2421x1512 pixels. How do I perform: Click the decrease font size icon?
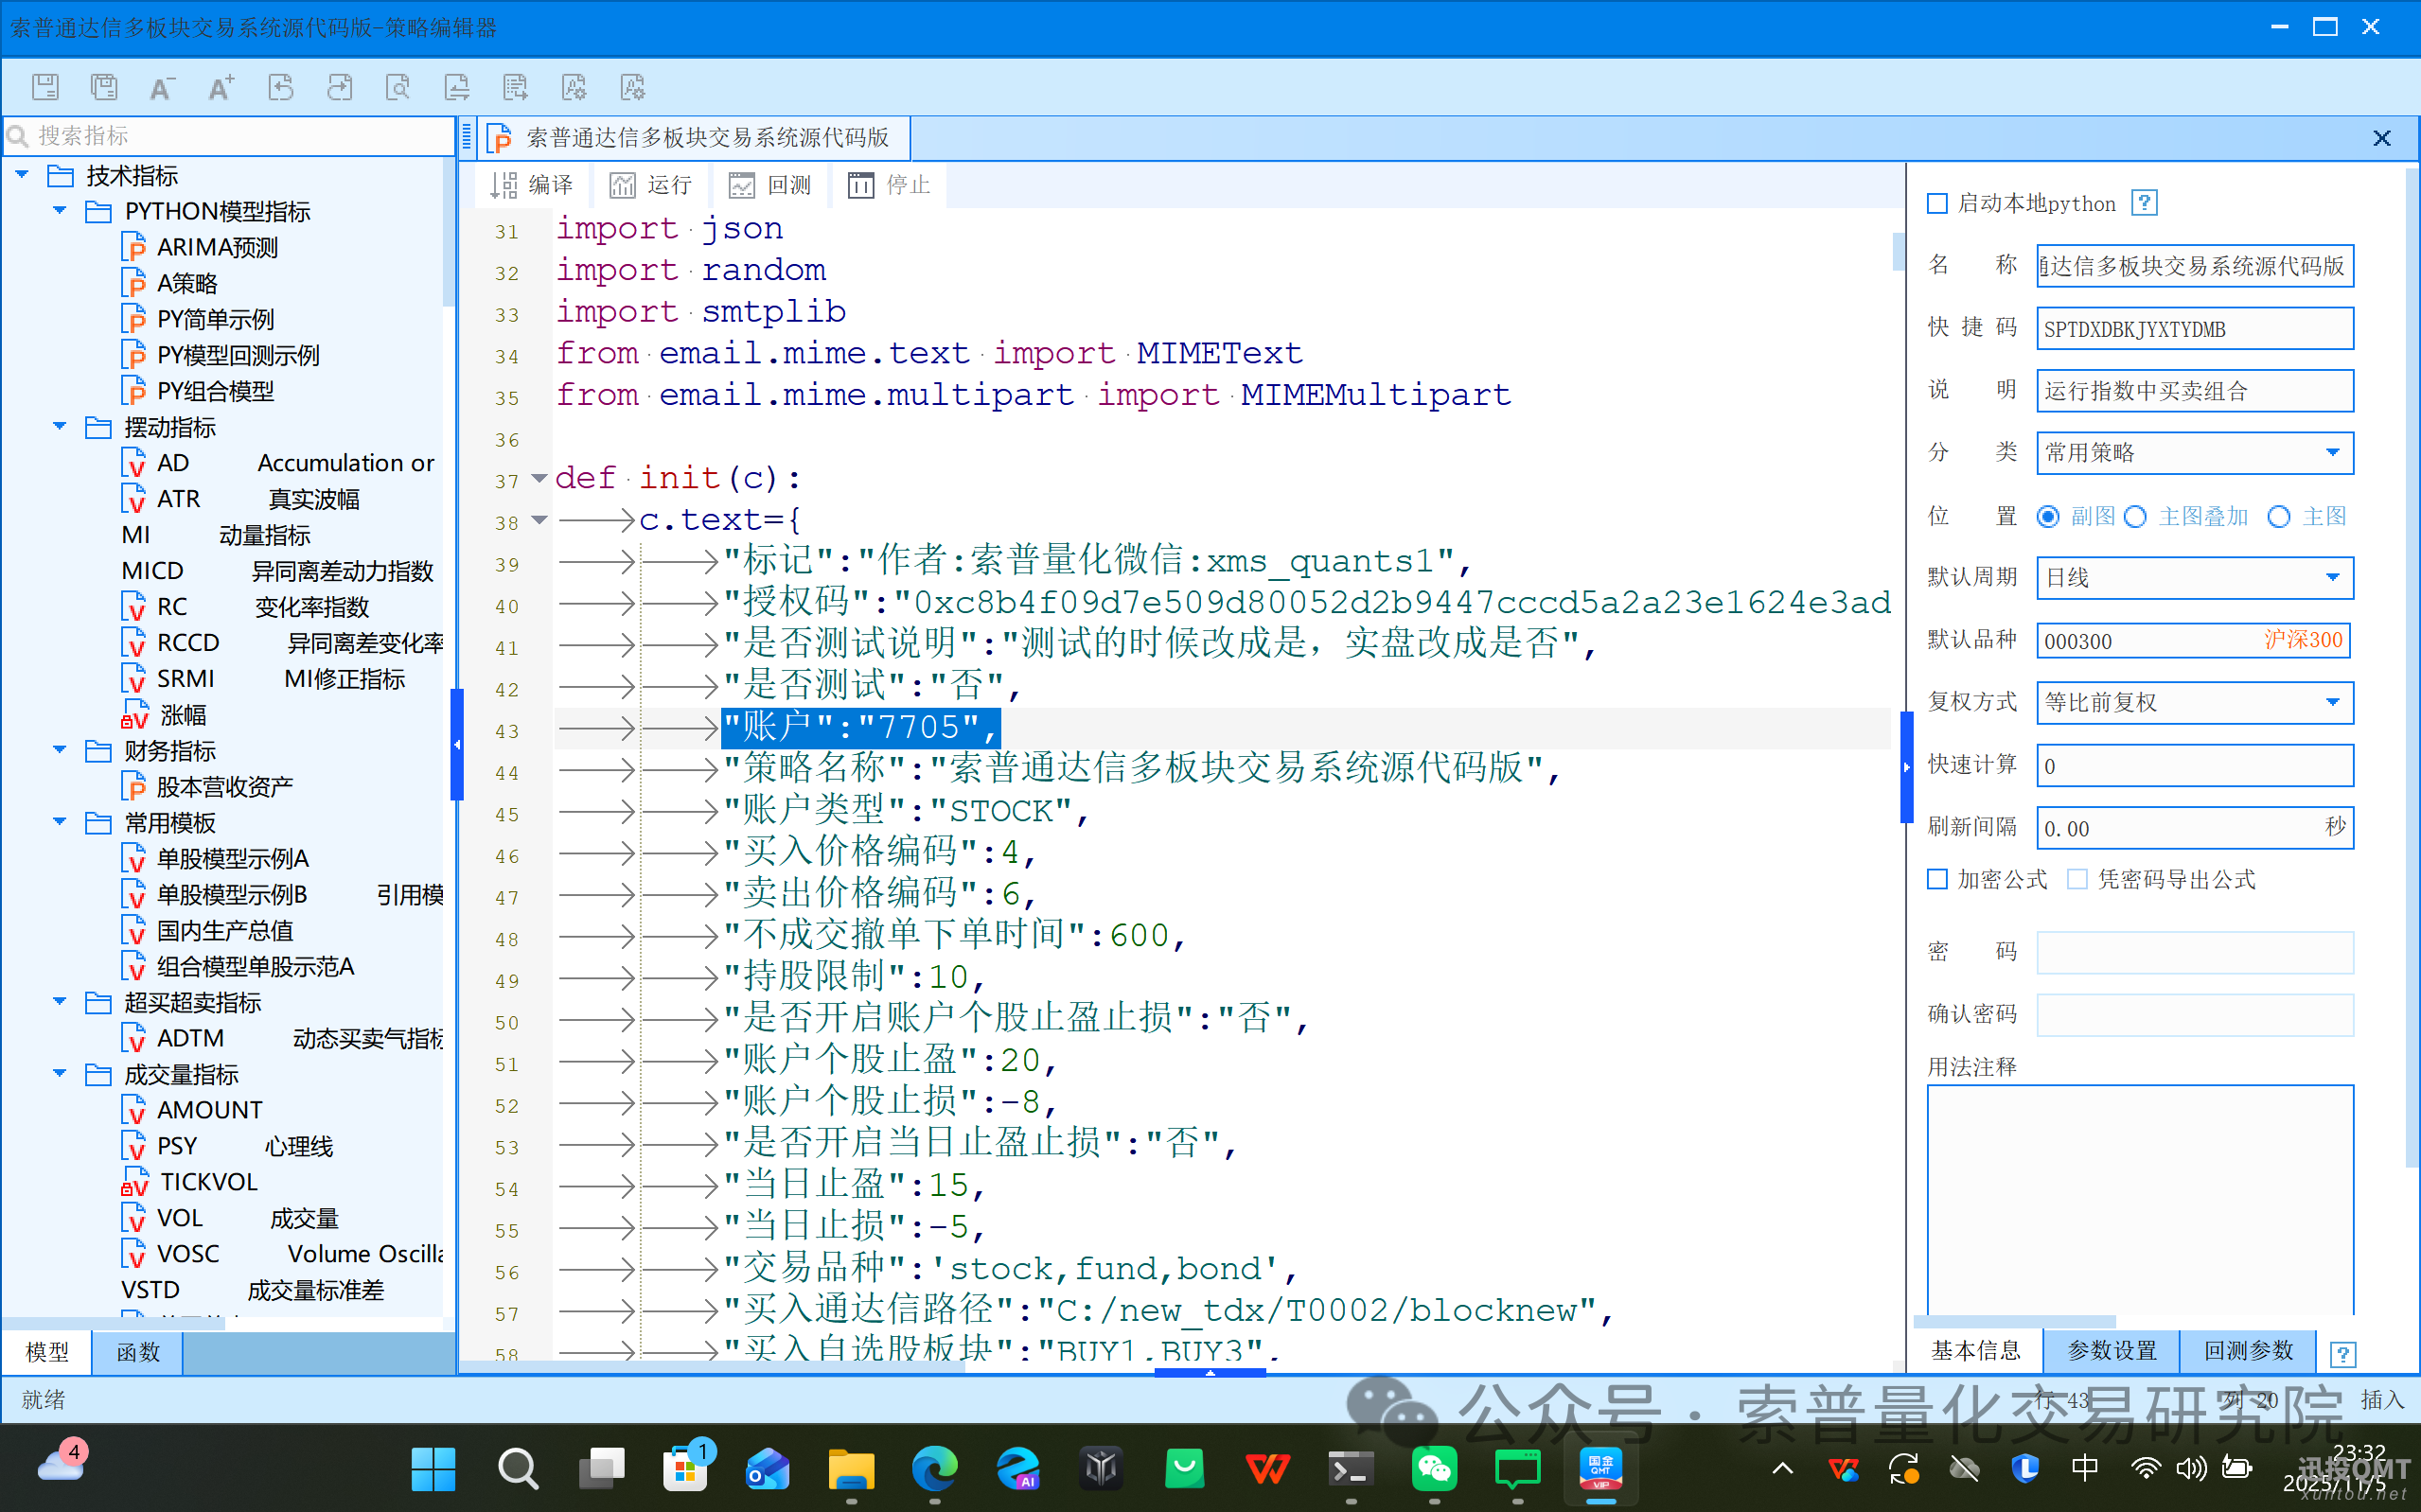(161, 87)
